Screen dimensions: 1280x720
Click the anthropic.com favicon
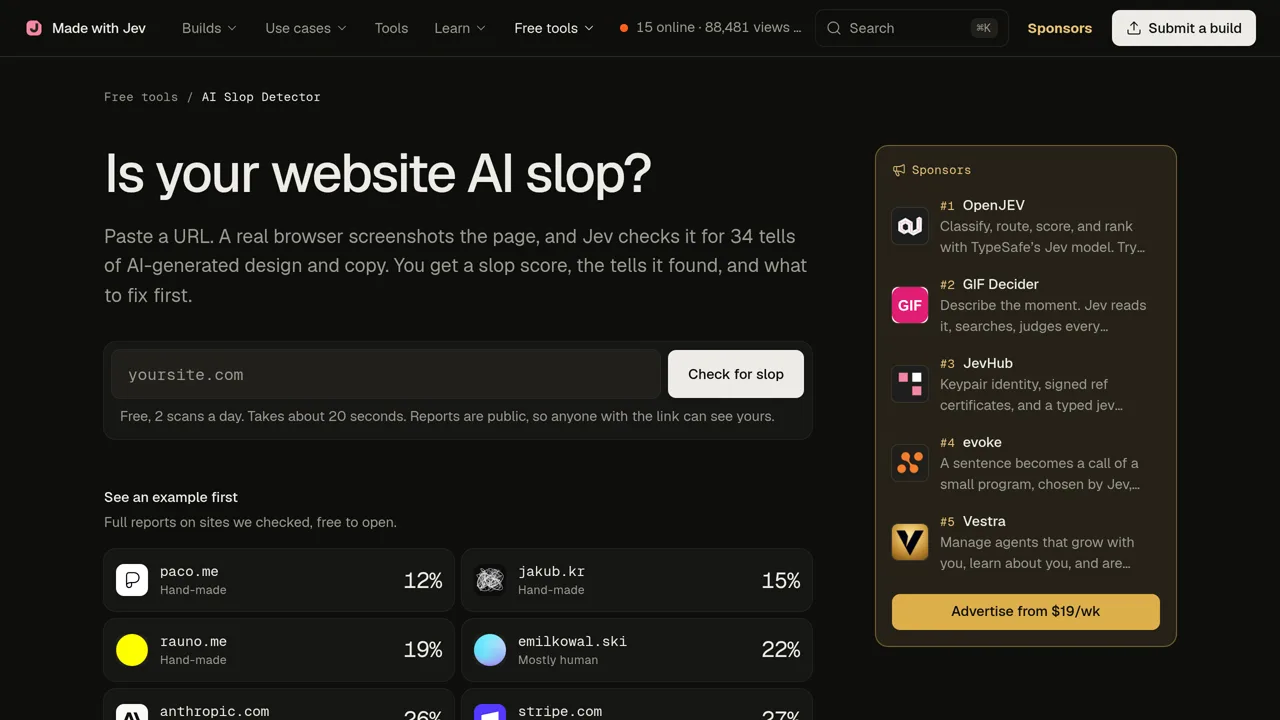point(132,712)
